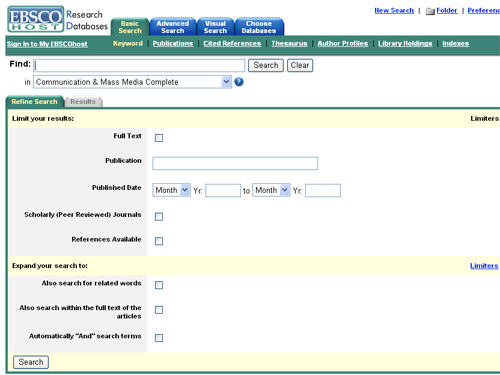The image size is (500, 375).
Task: Click the bottom Search button
Action: click(x=31, y=362)
